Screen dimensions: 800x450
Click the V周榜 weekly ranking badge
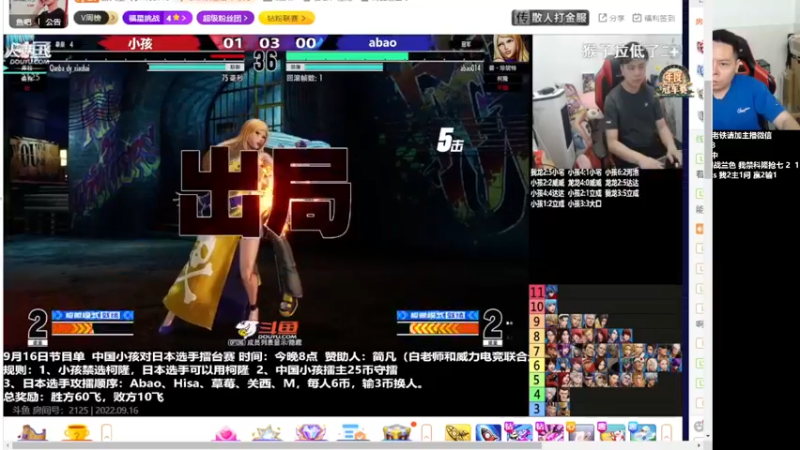tap(95, 18)
